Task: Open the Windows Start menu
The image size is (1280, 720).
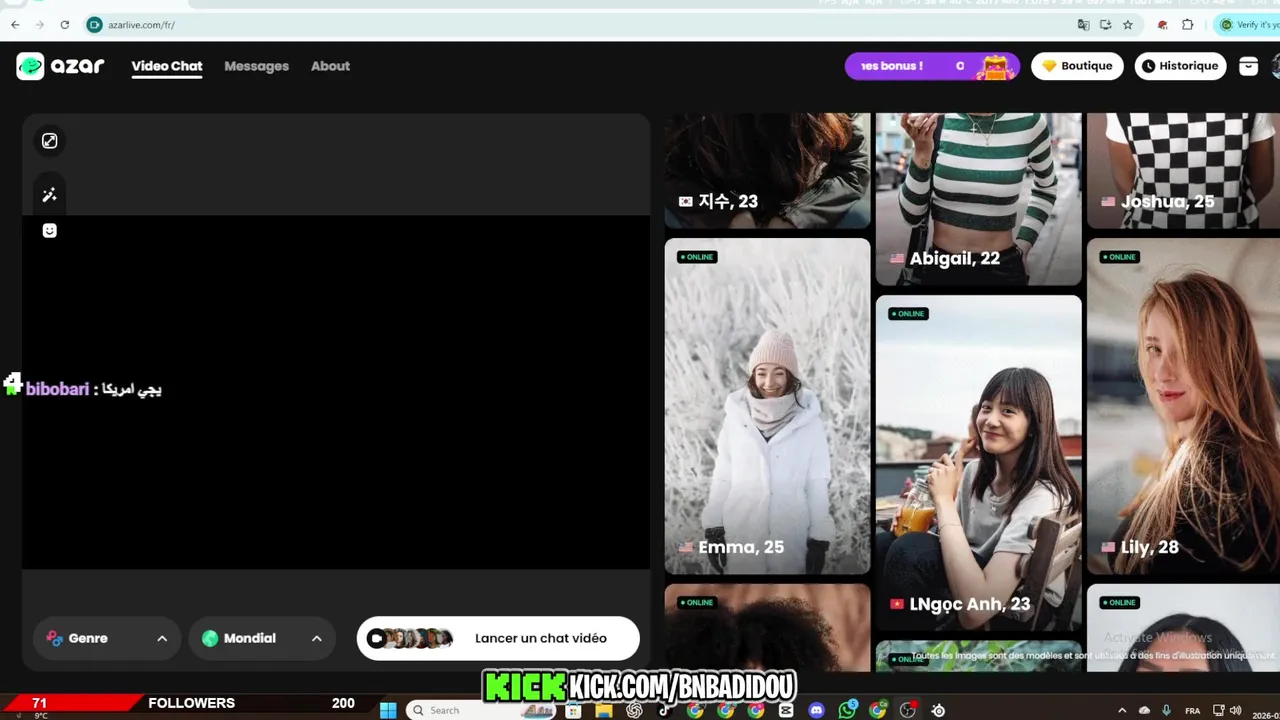Action: tap(388, 710)
